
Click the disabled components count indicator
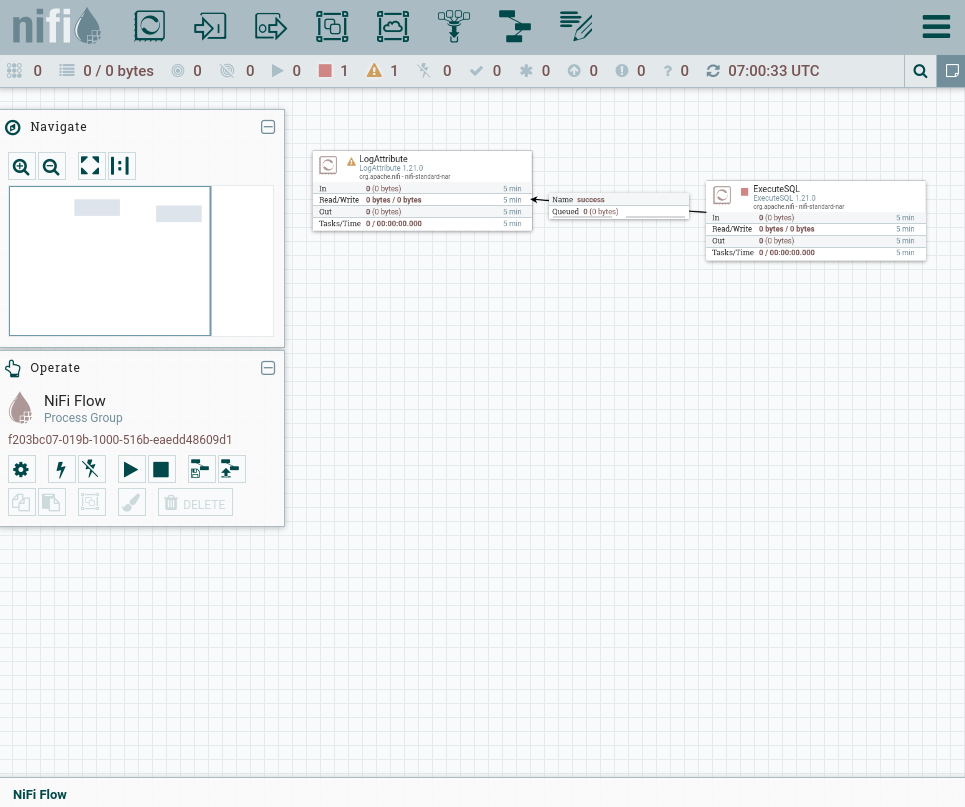click(x=434, y=71)
